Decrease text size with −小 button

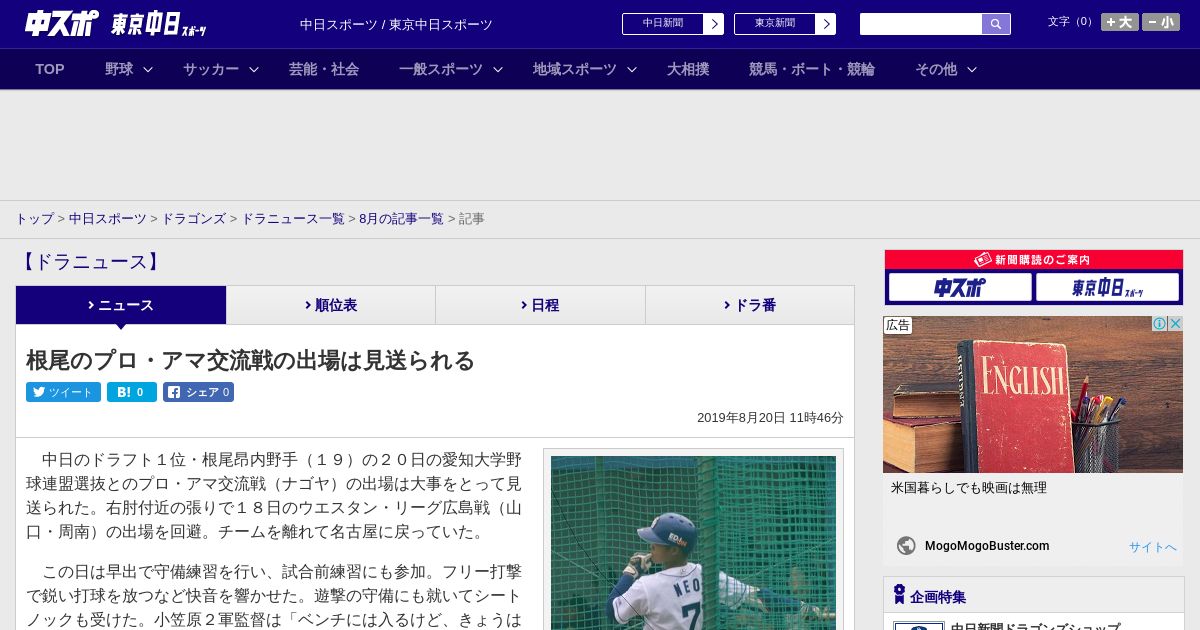(x=1161, y=22)
